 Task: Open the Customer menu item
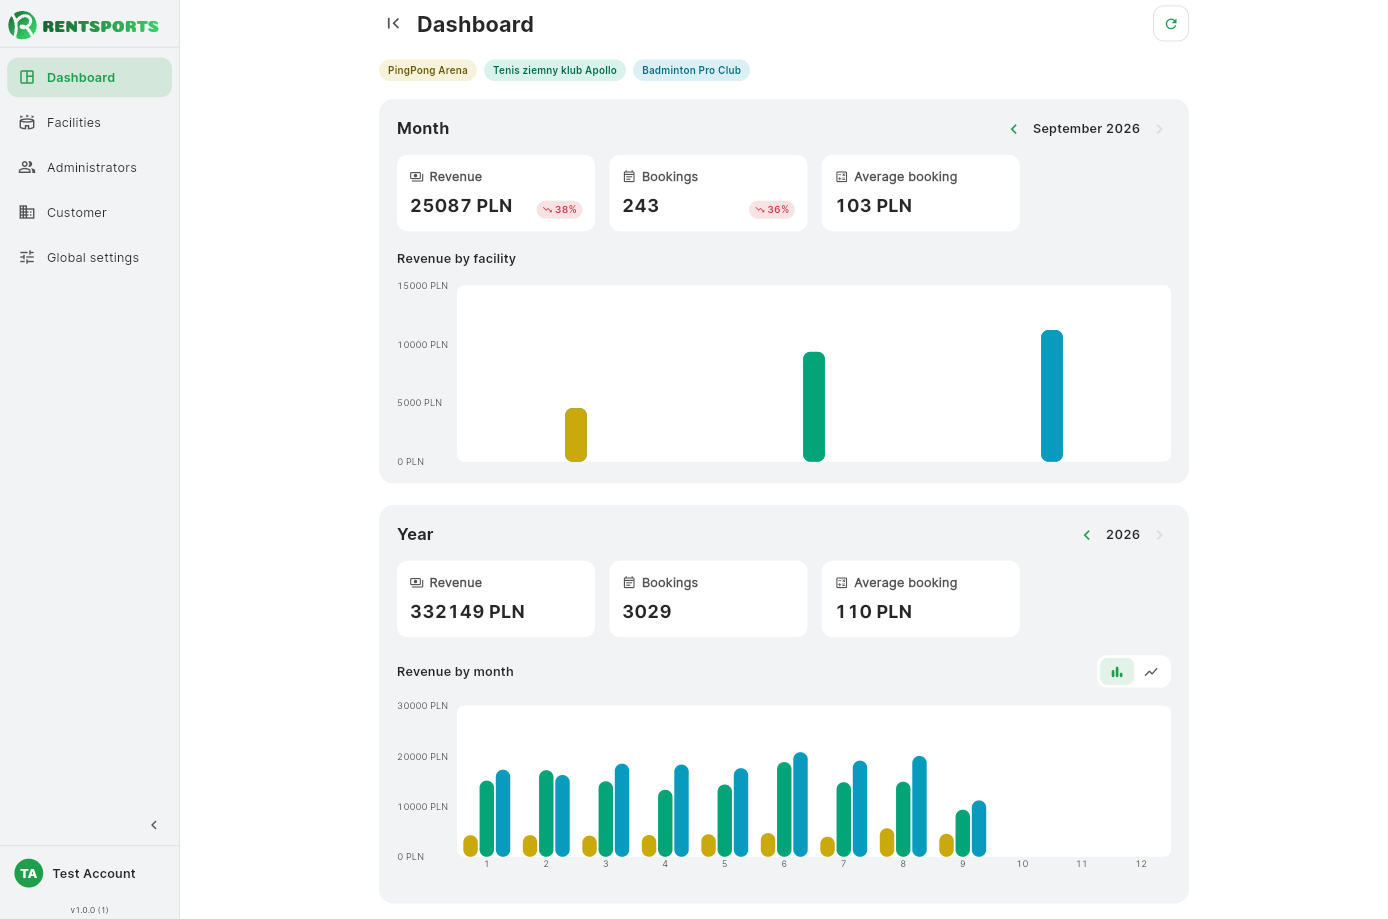pos(90,213)
